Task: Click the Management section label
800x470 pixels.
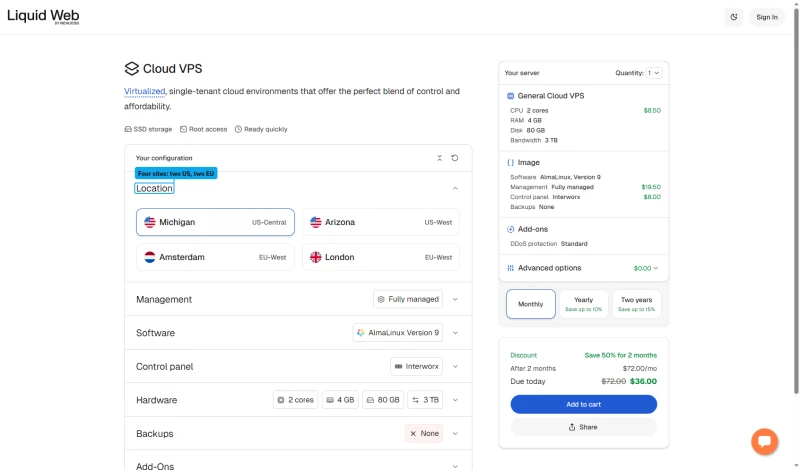Action: tap(164, 300)
